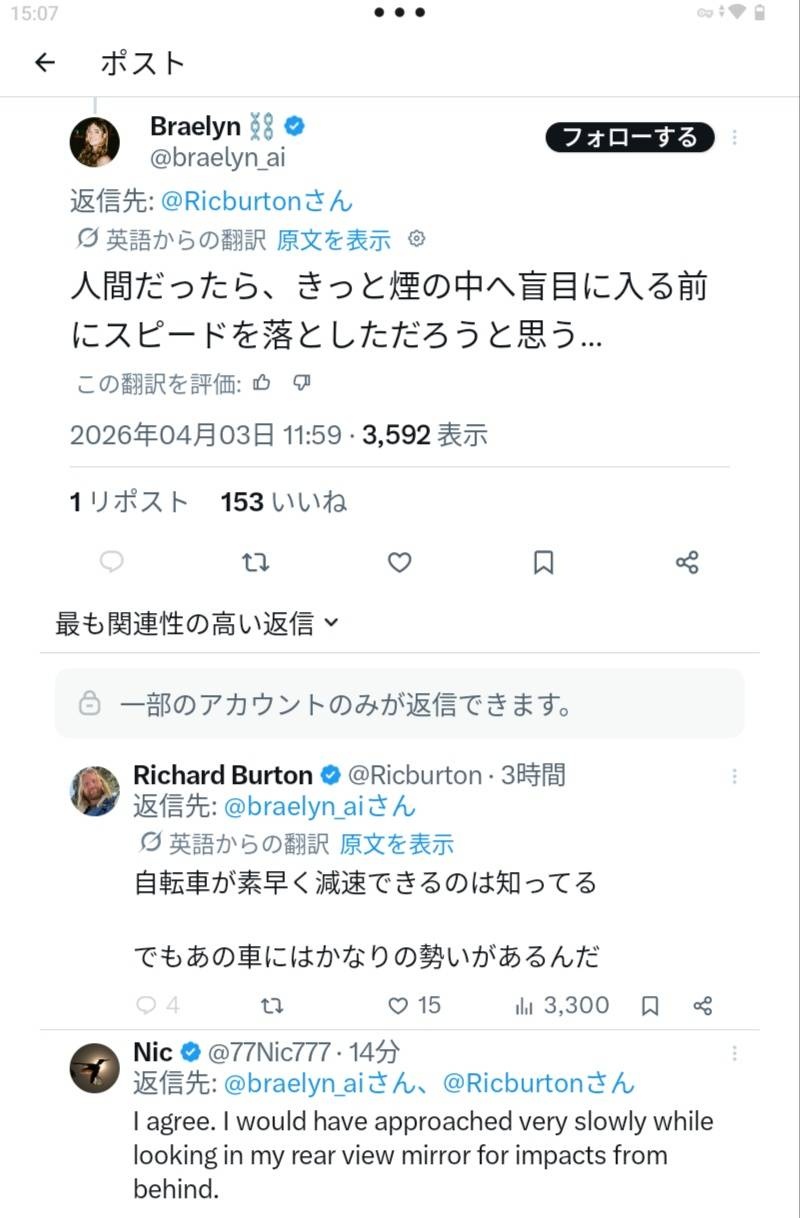
Task: Tap the back arrow to leave post
Action: click(x=44, y=63)
